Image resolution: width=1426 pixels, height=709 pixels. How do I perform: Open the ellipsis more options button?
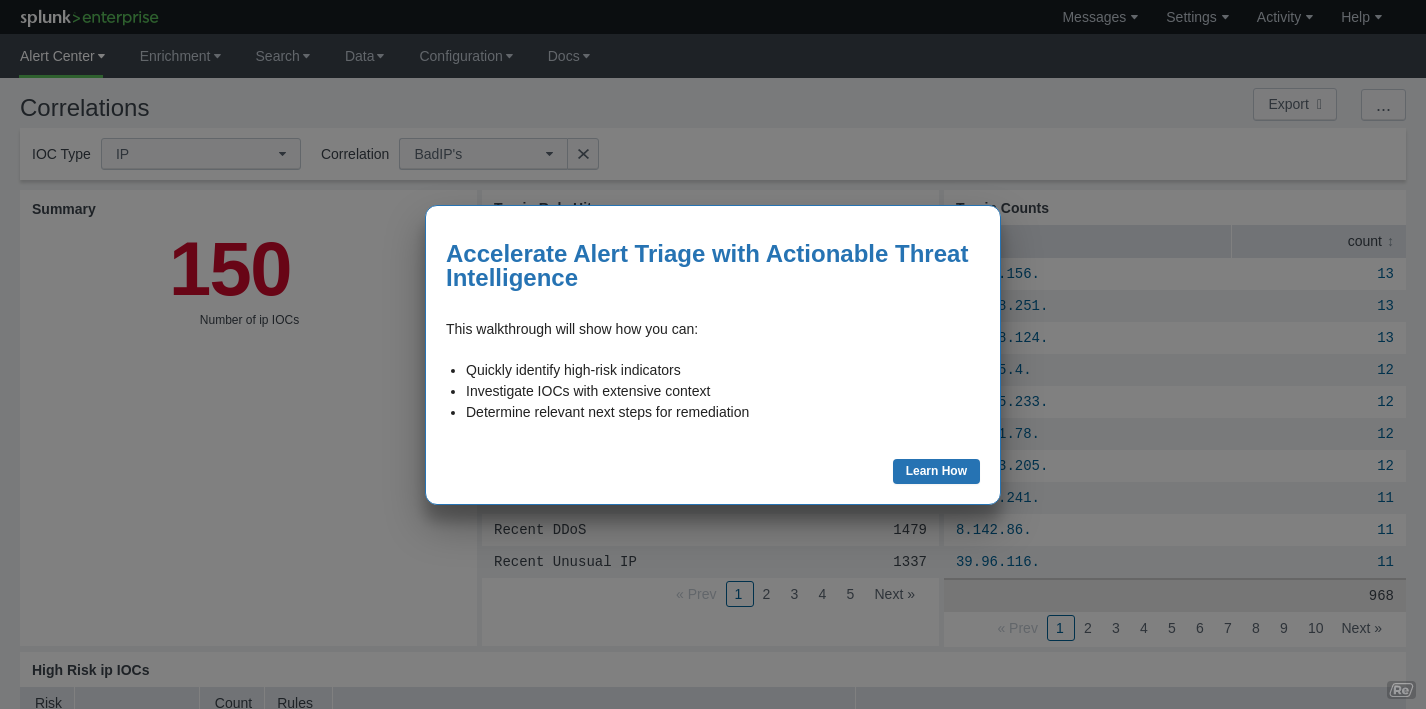click(1383, 105)
